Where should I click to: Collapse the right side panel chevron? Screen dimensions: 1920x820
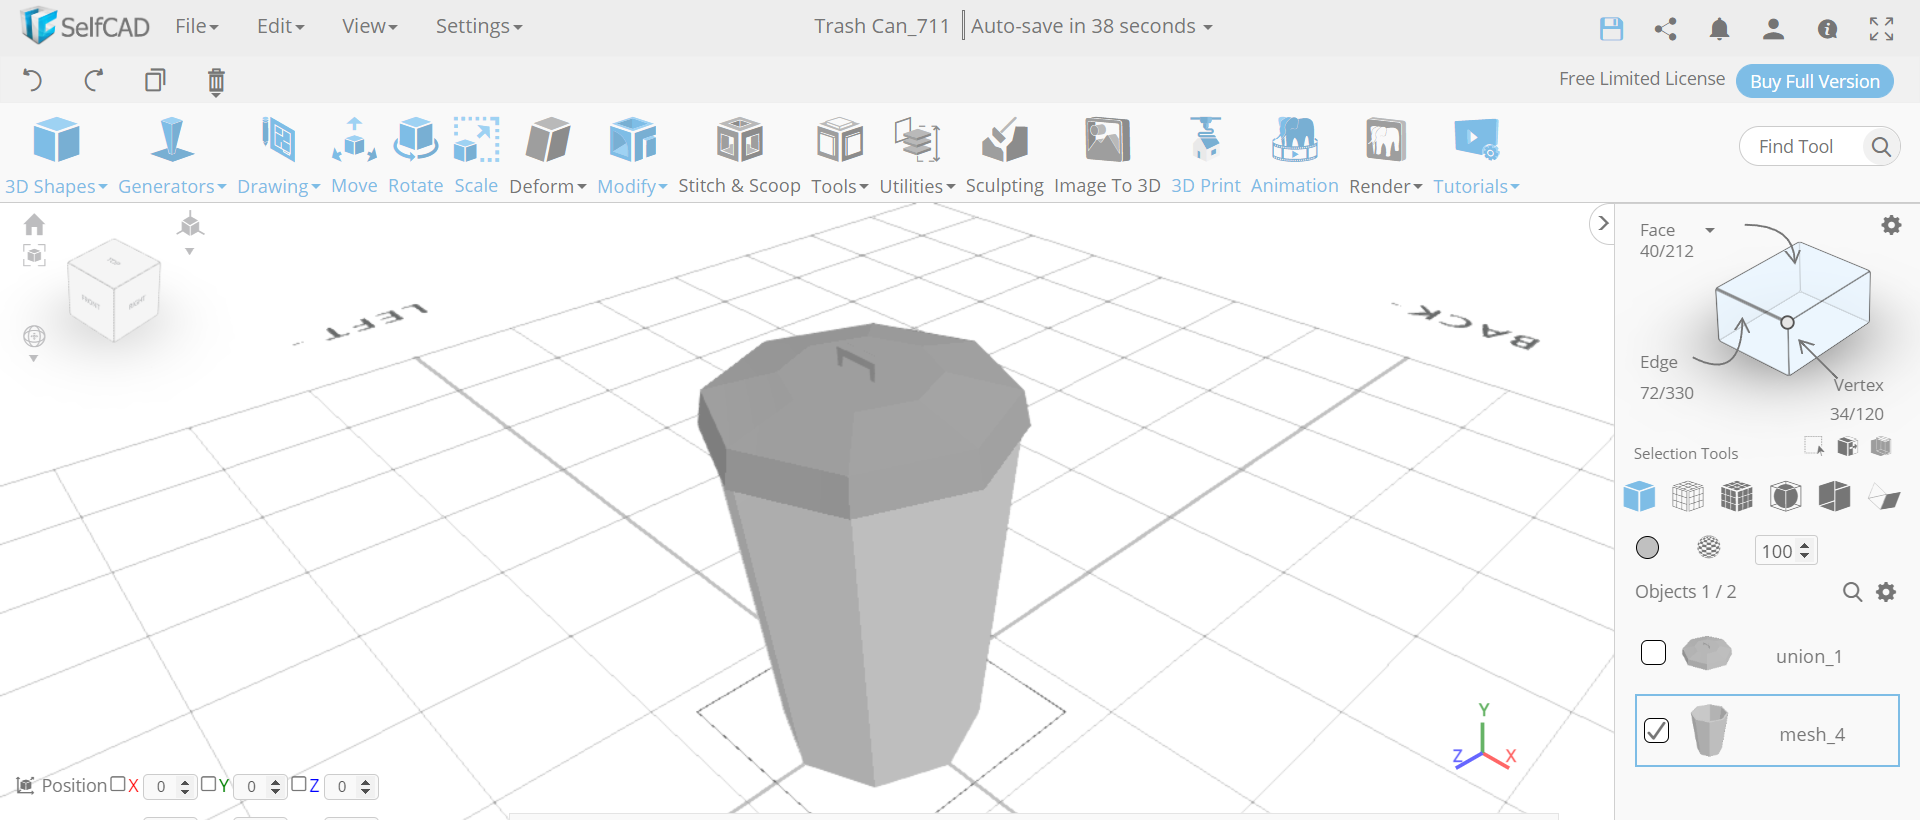click(1603, 223)
